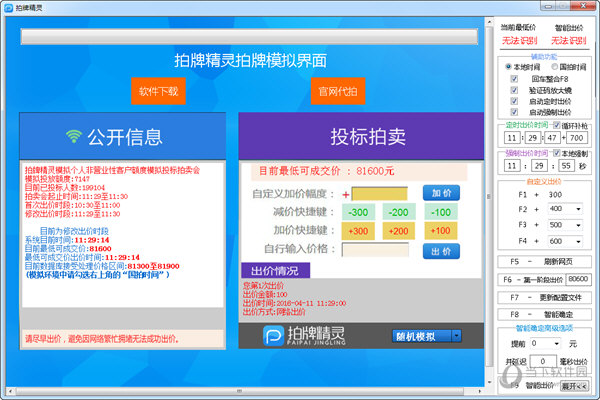Click the 加价 blue button
Image resolution: width=600 pixels, height=400 pixels.
[x=441, y=193]
